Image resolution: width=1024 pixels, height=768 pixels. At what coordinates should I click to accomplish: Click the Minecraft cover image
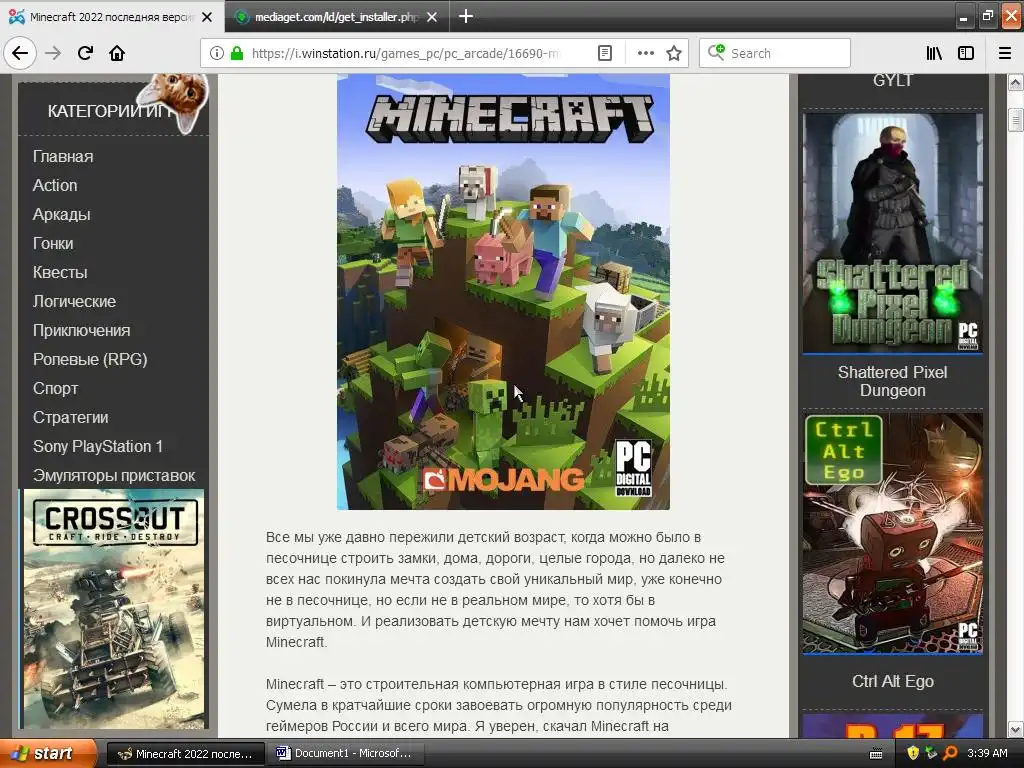(503, 292)
